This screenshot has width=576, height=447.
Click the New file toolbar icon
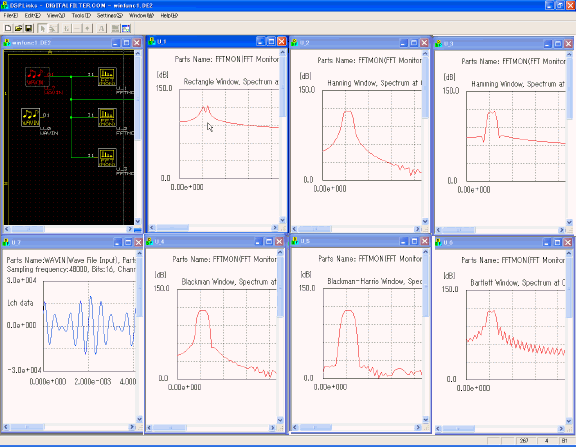coord(8,28)
